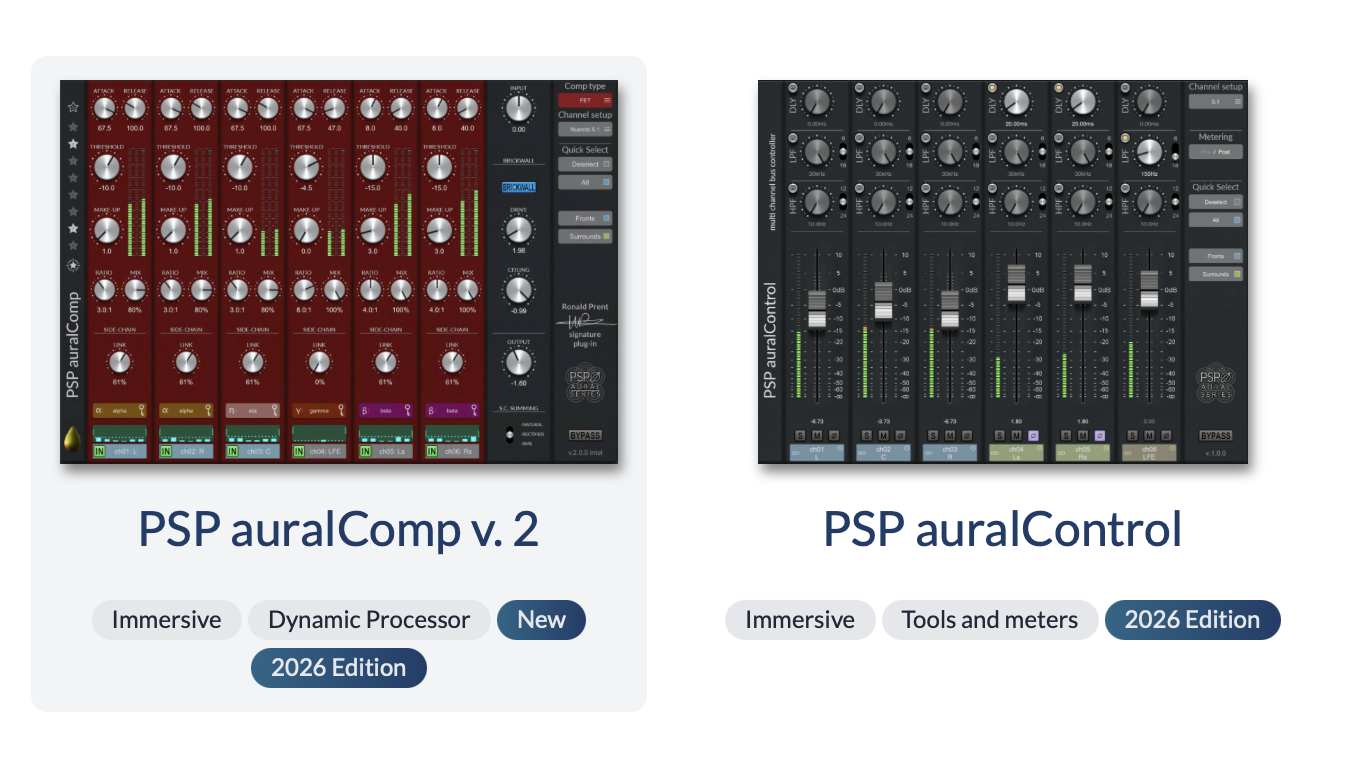The width and height of the screenshot is (1372, 762).
Task: Open the gamma group selector on ch04: LFE
Action: coord(319,411)
